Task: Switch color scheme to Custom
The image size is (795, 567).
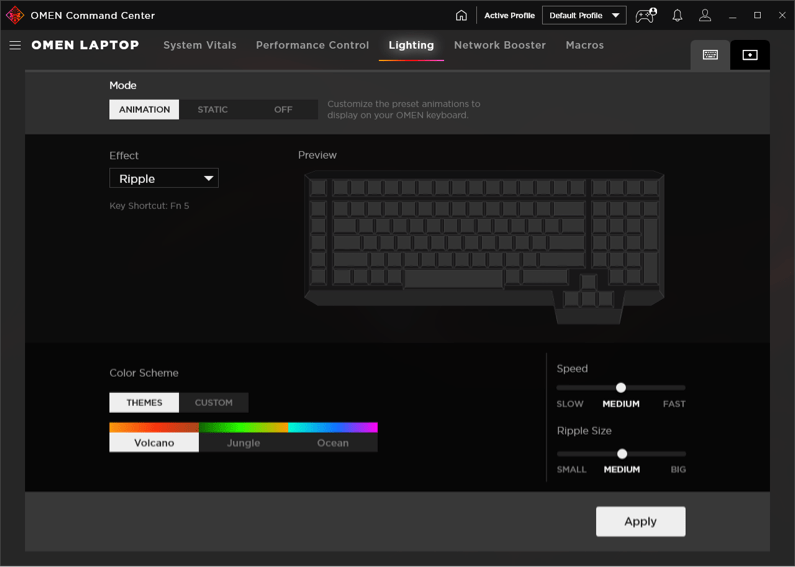Action: pyautogui.click(x=213, y=402)
